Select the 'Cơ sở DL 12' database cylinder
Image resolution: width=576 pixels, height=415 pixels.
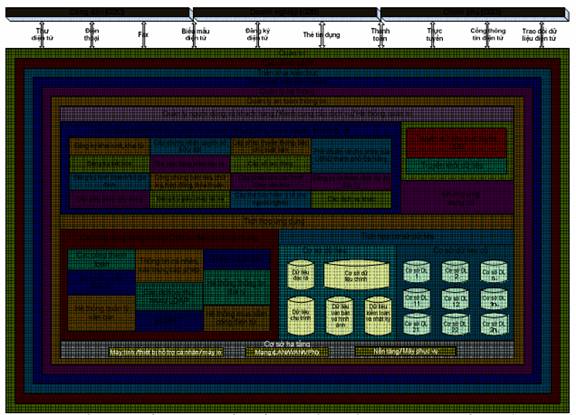[x=455, y=299]
